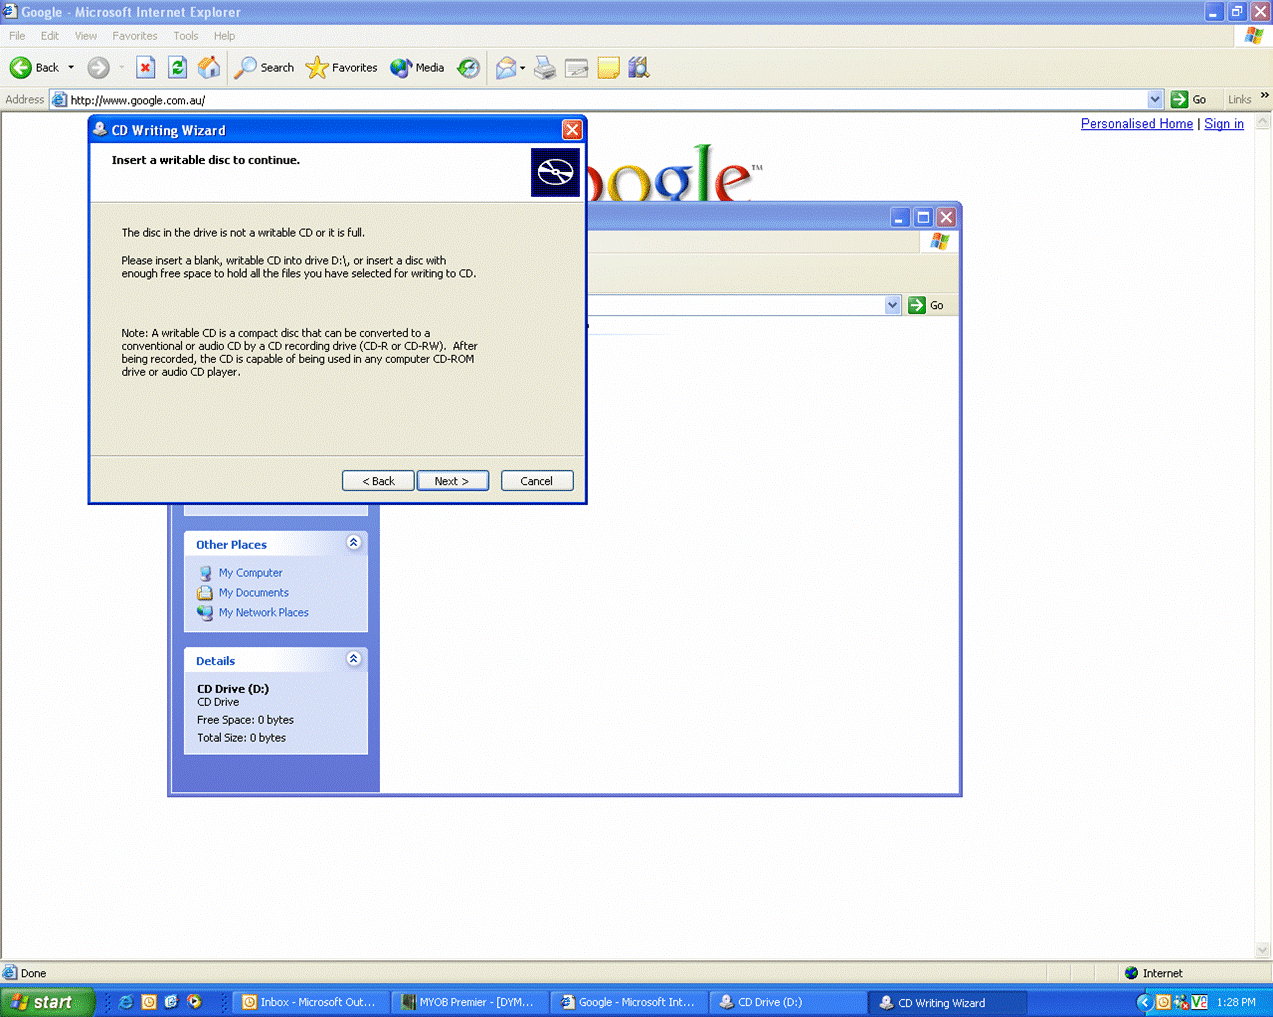Switch to Inbox - Microsoft Outlook taskbar button
Viewport: 1273px width, 1017px height.
[x=311, y=1002]
